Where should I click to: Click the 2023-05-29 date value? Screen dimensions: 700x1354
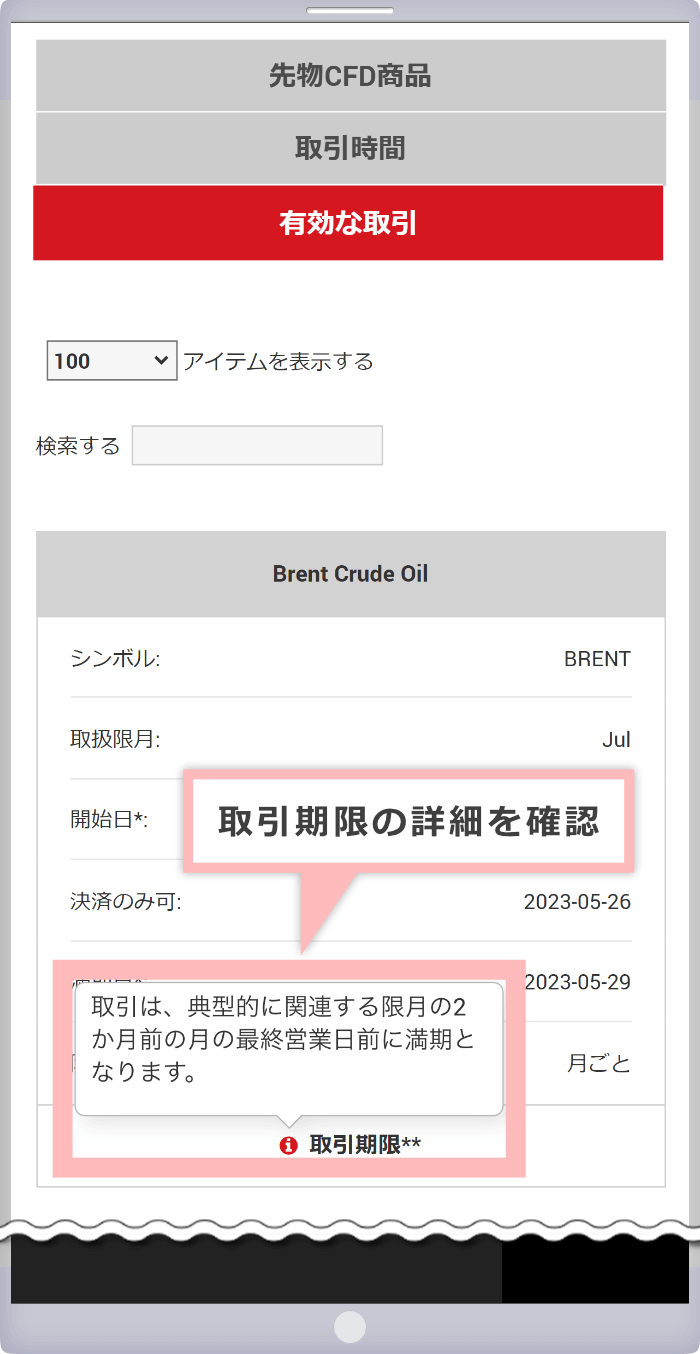577,982
